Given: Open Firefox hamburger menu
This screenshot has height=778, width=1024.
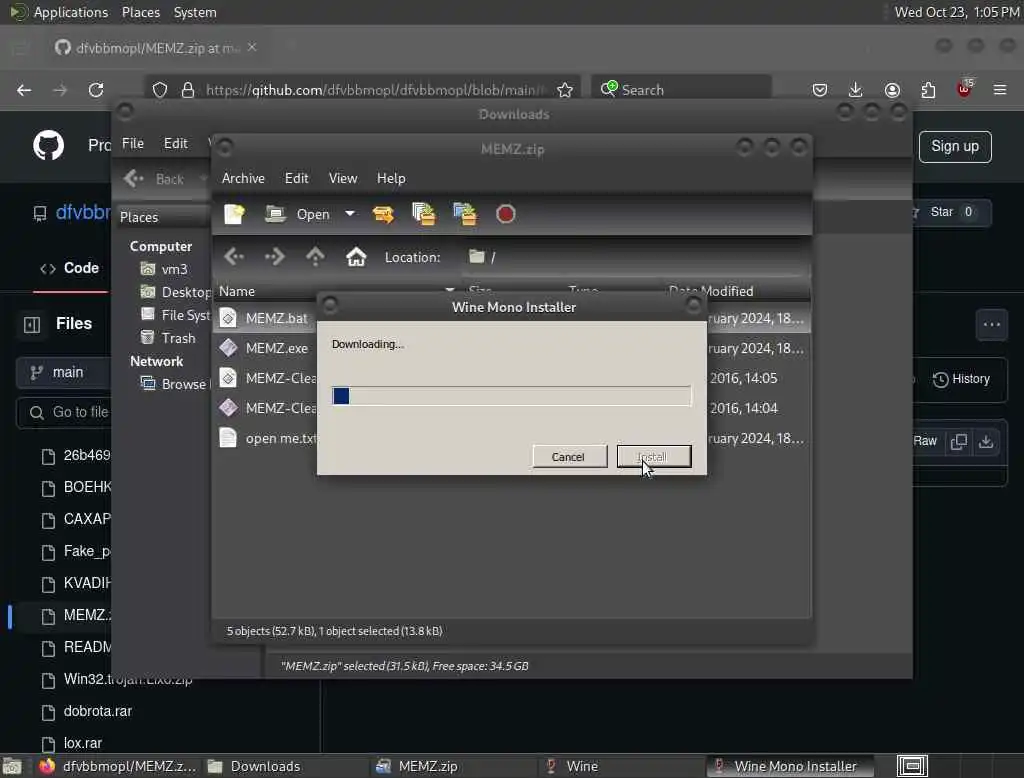Looking at the screenshot, I should pyautogui.click(x=1000, y=90).
